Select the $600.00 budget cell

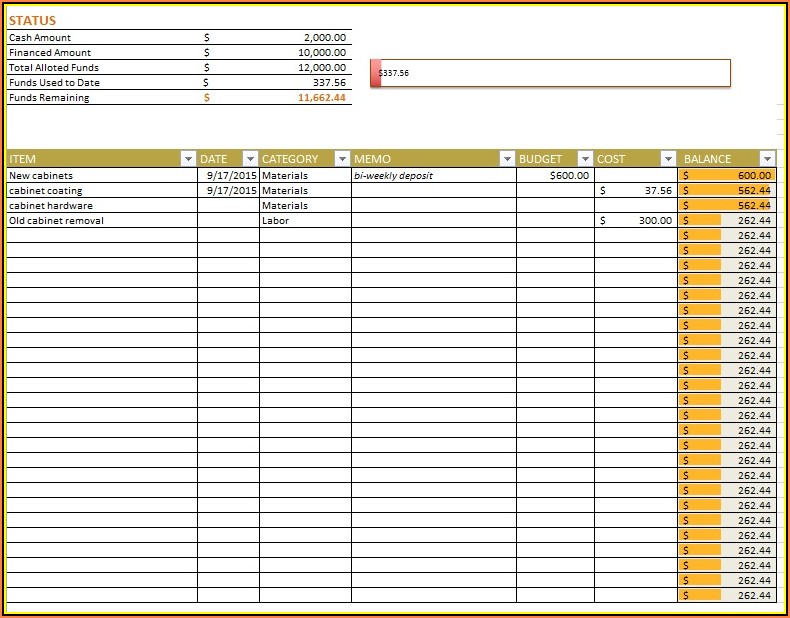[555, 175]
